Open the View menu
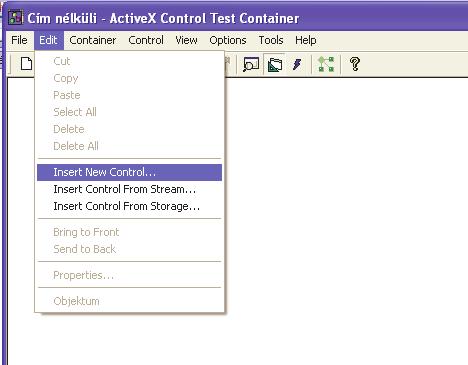This screenshot has height=365, width=468. tap(186, 40)
